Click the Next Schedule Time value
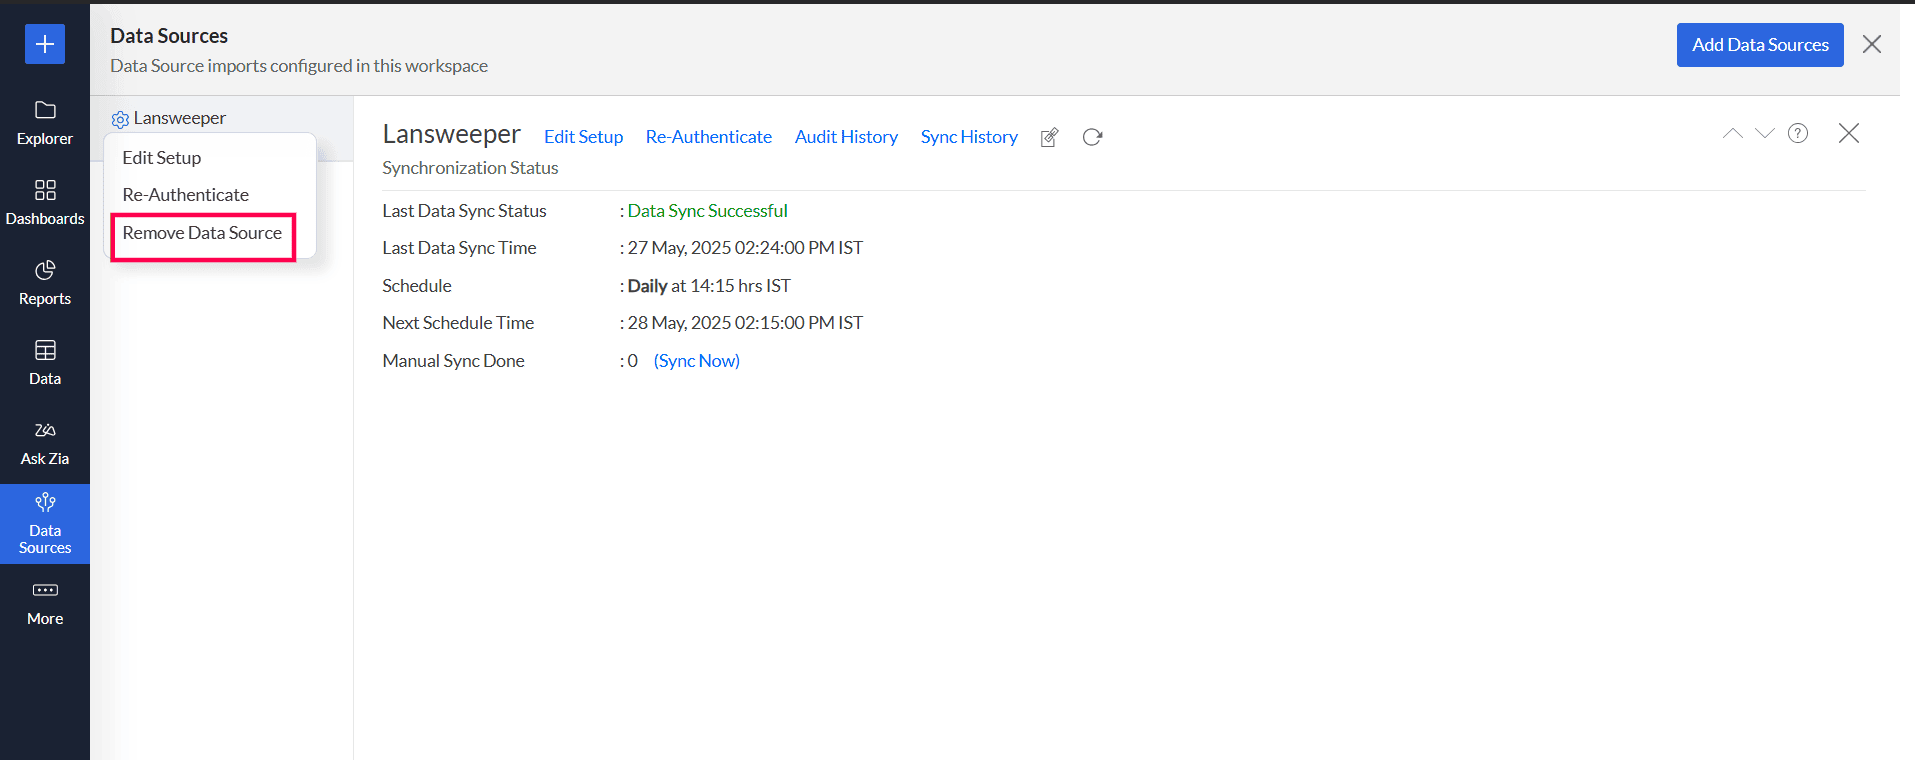Image resolution: width=1915 pixels, height=760 pixels. click(745, 323)
